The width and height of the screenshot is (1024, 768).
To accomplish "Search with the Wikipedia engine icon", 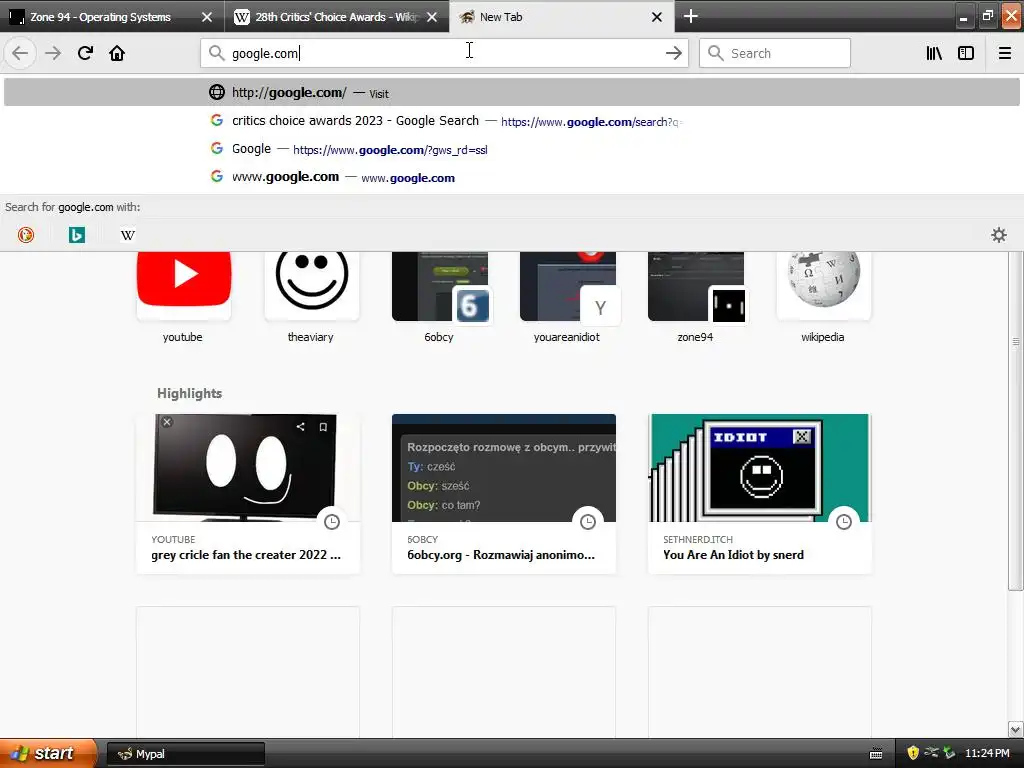I will coord(128,235).
